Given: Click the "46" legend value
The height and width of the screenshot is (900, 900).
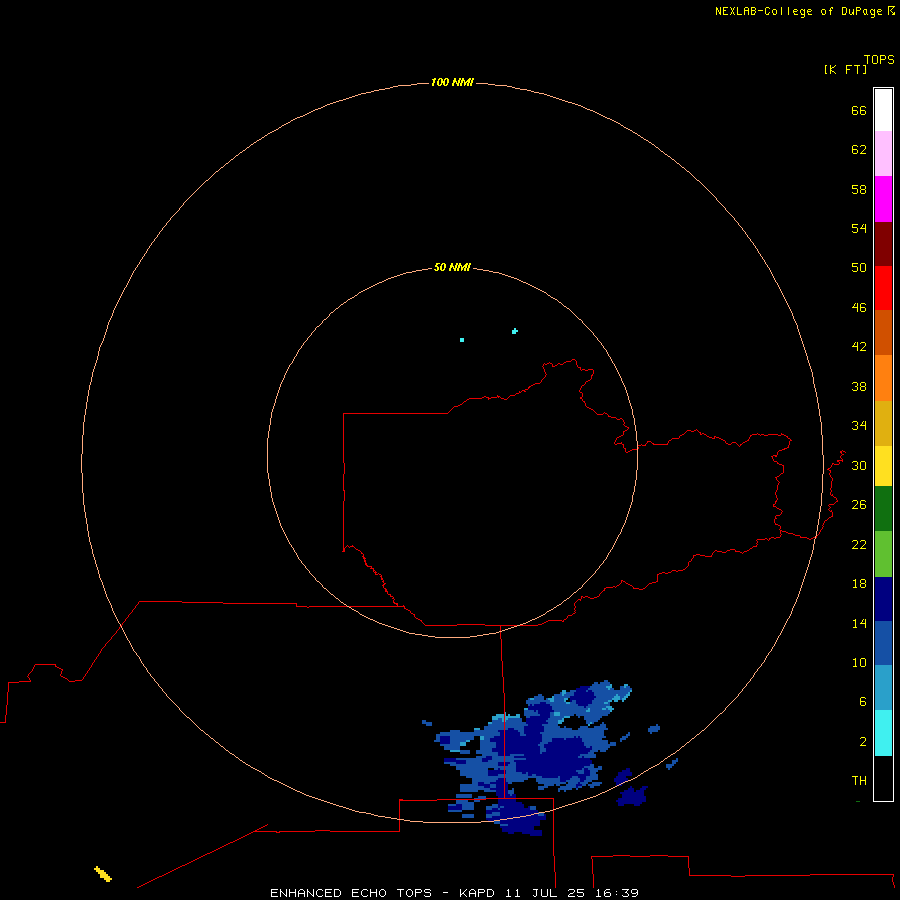Looking at the screenshot, I should tap(859, 307).
